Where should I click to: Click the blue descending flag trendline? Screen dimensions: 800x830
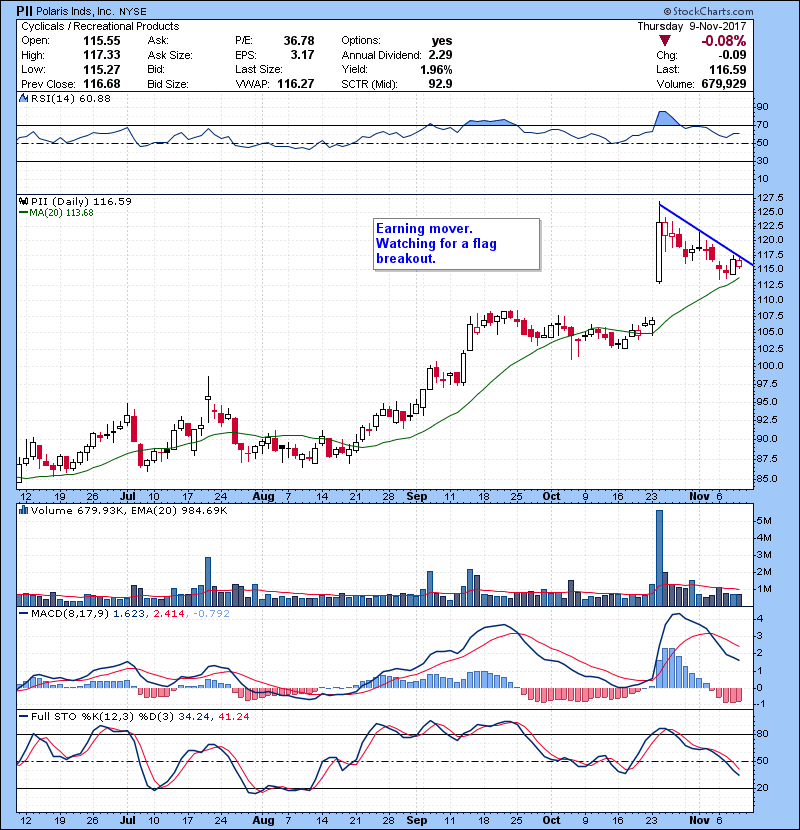coord(706,235)
